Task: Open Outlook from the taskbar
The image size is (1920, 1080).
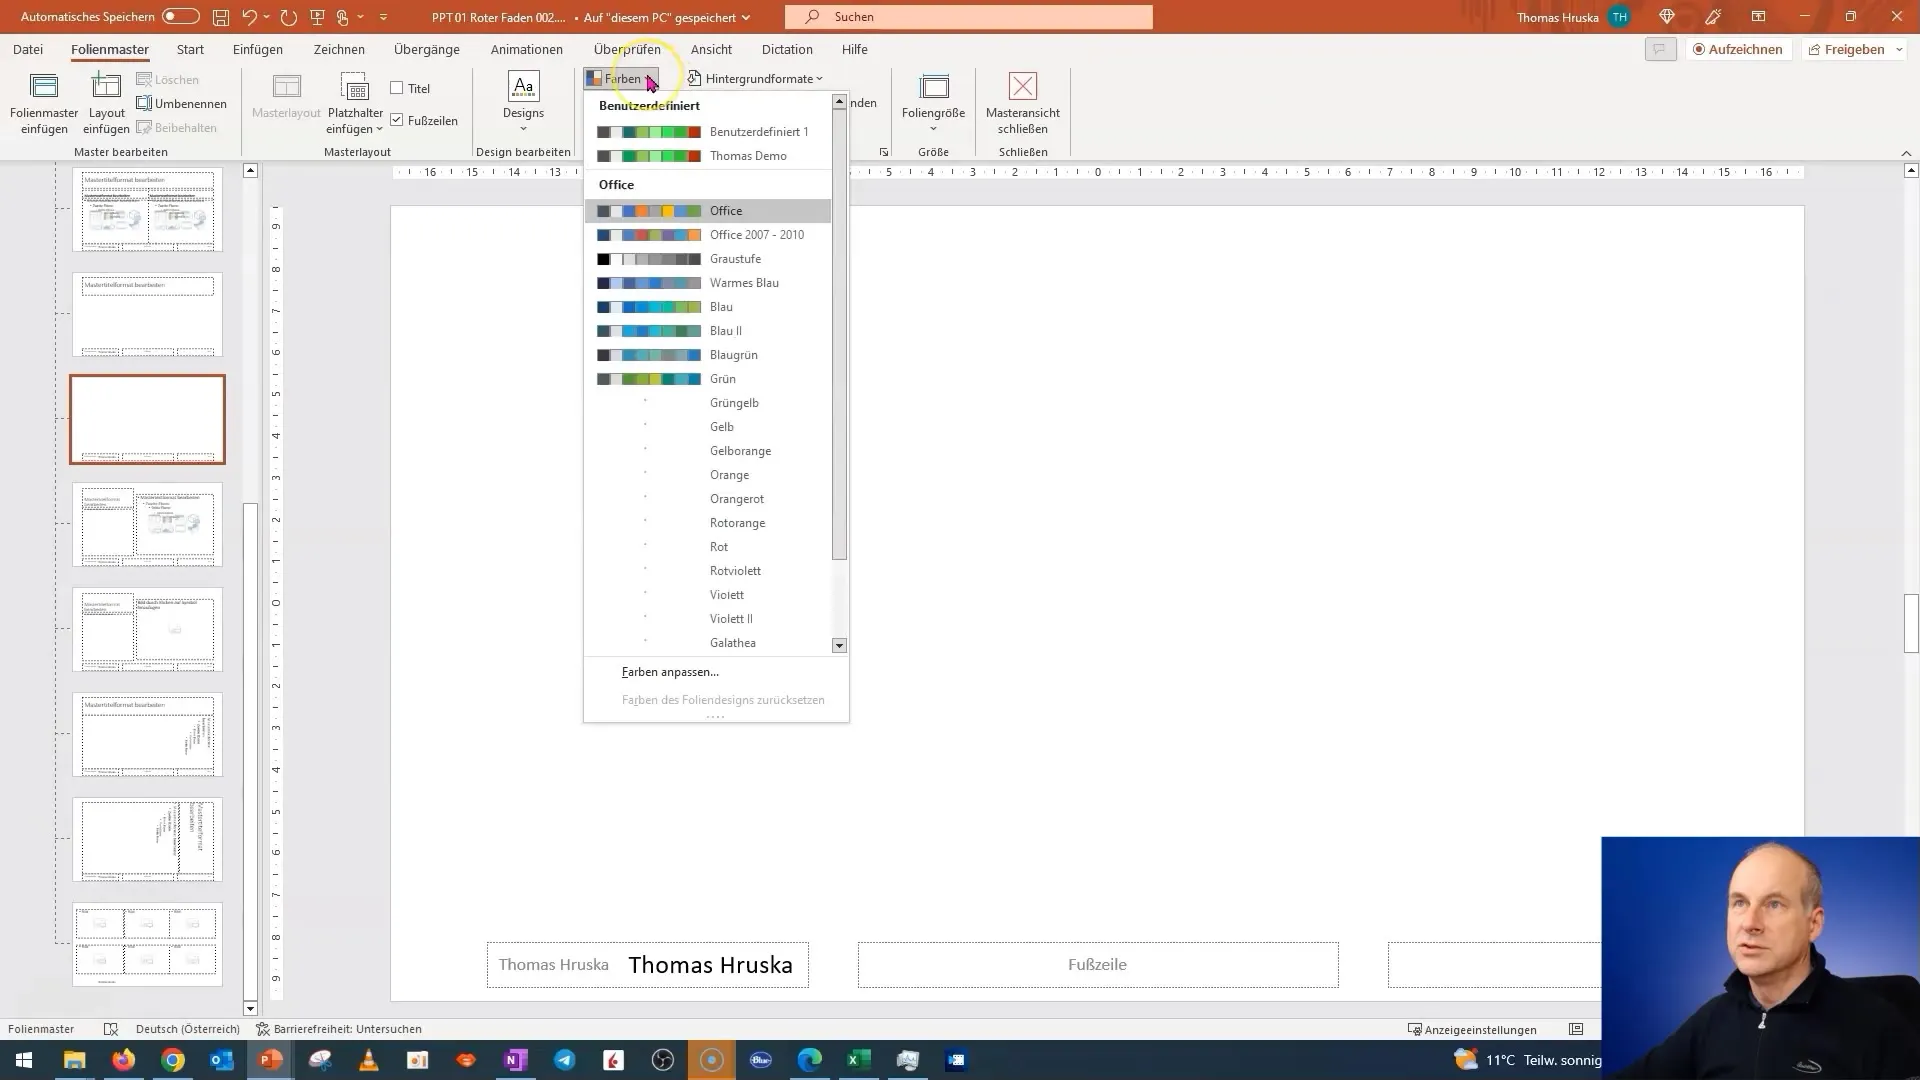Action: click(x=222, y=1060)
